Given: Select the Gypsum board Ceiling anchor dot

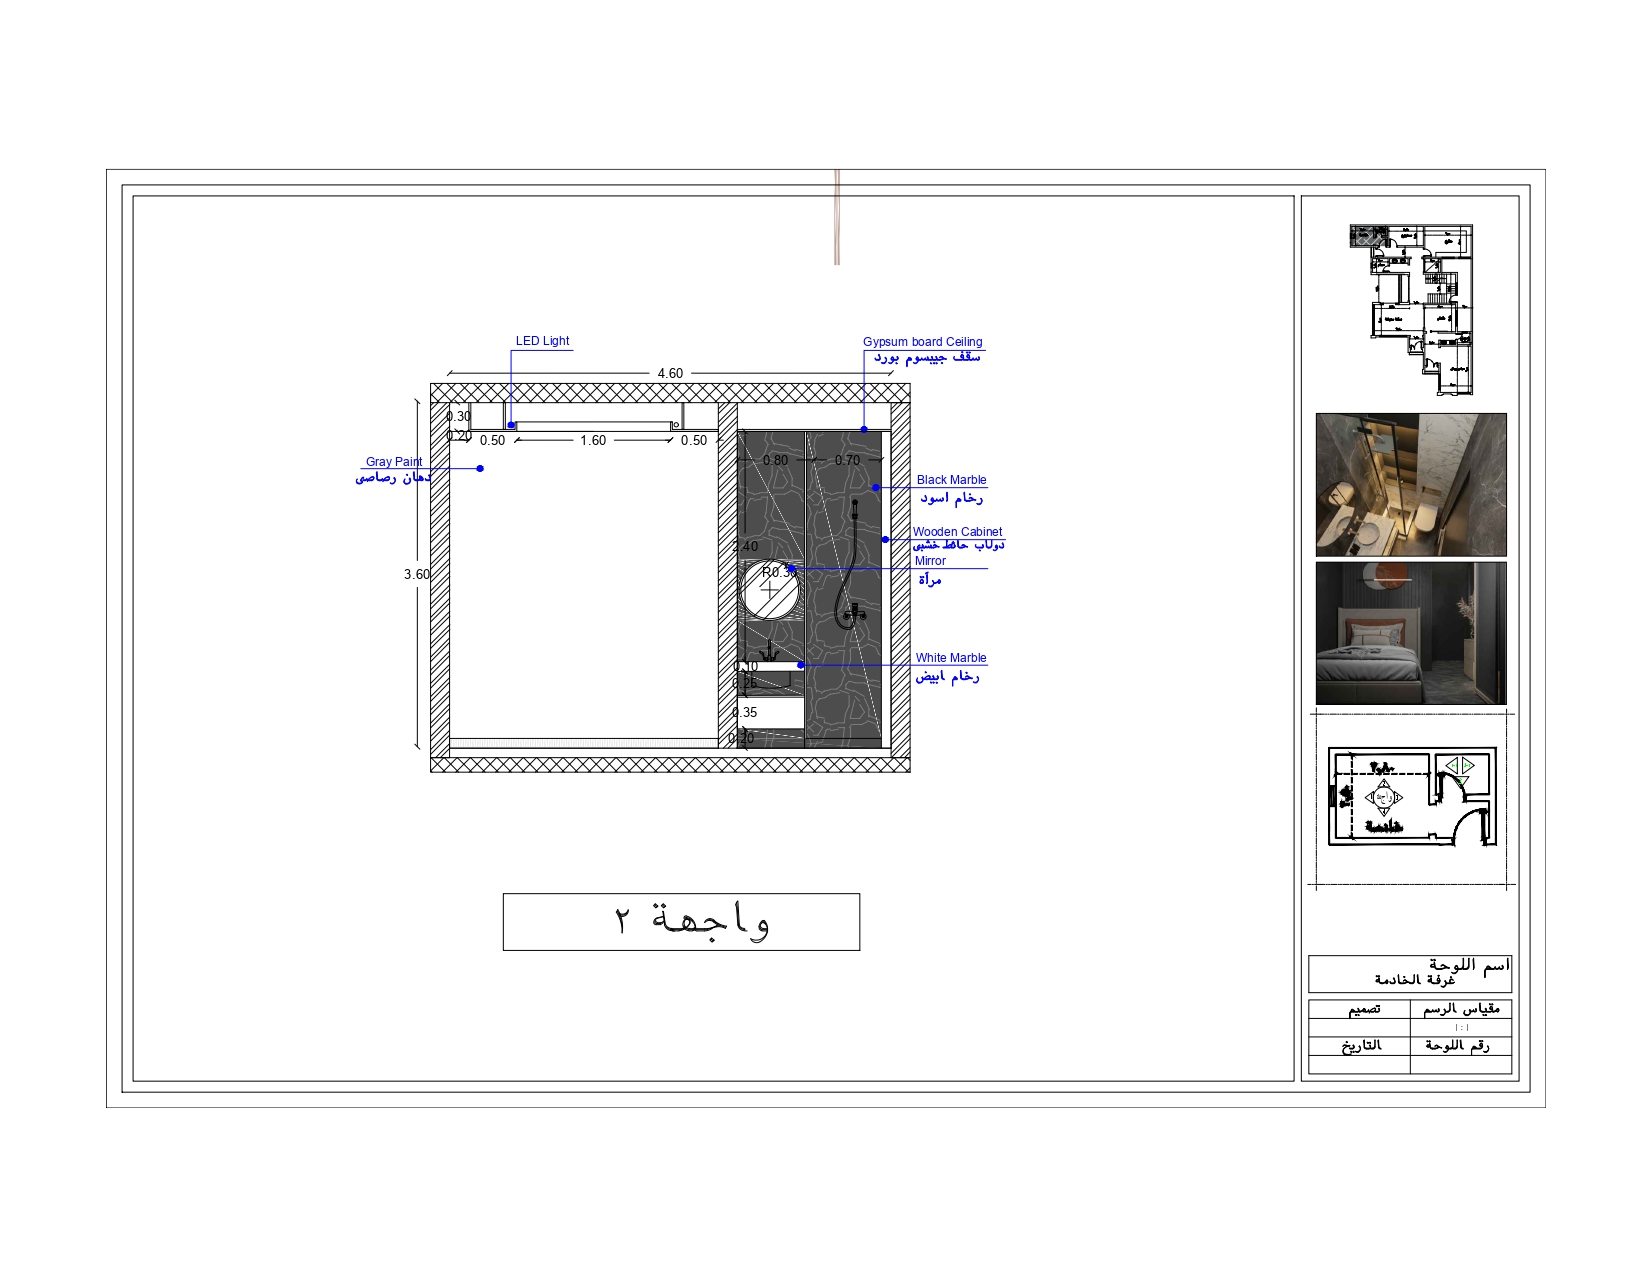Looking at the screenshot, I should click(864, 428).
